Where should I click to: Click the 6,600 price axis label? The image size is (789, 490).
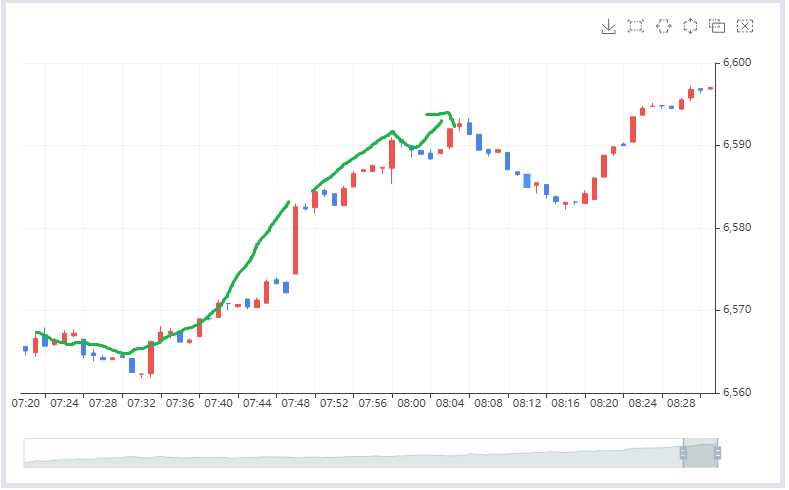[x=737, y=62]
